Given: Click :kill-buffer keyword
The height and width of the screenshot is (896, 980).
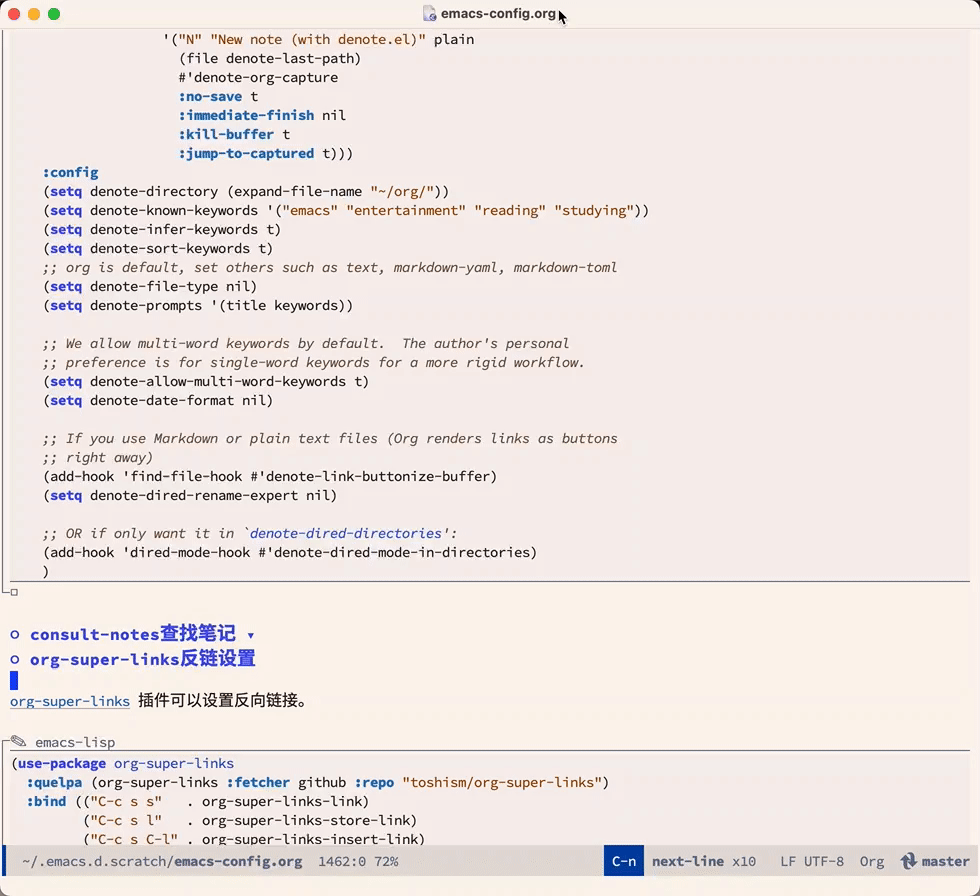Looking at the screenshot, I should click(x=226, y=134).
